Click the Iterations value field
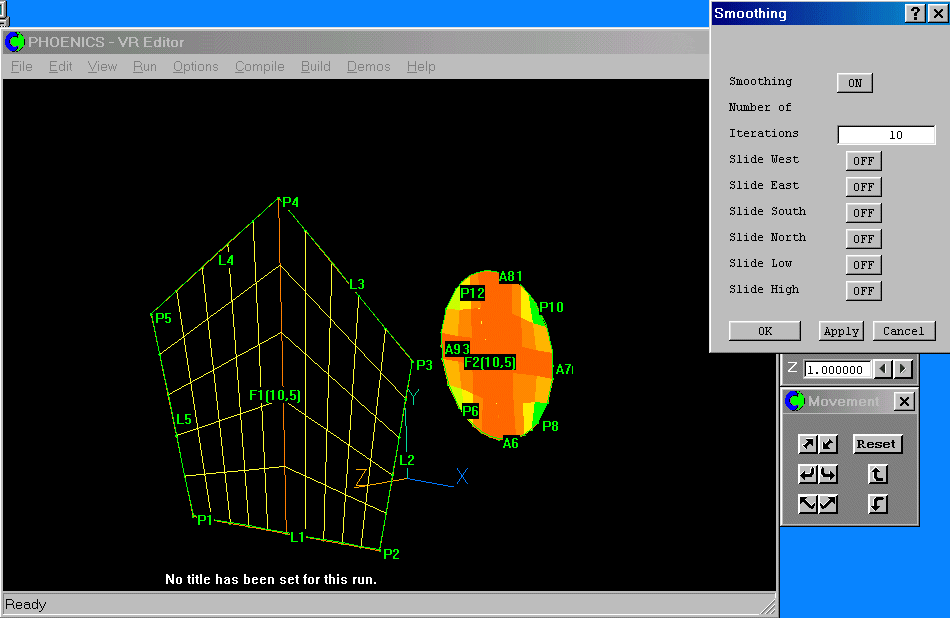 [886, 133]
